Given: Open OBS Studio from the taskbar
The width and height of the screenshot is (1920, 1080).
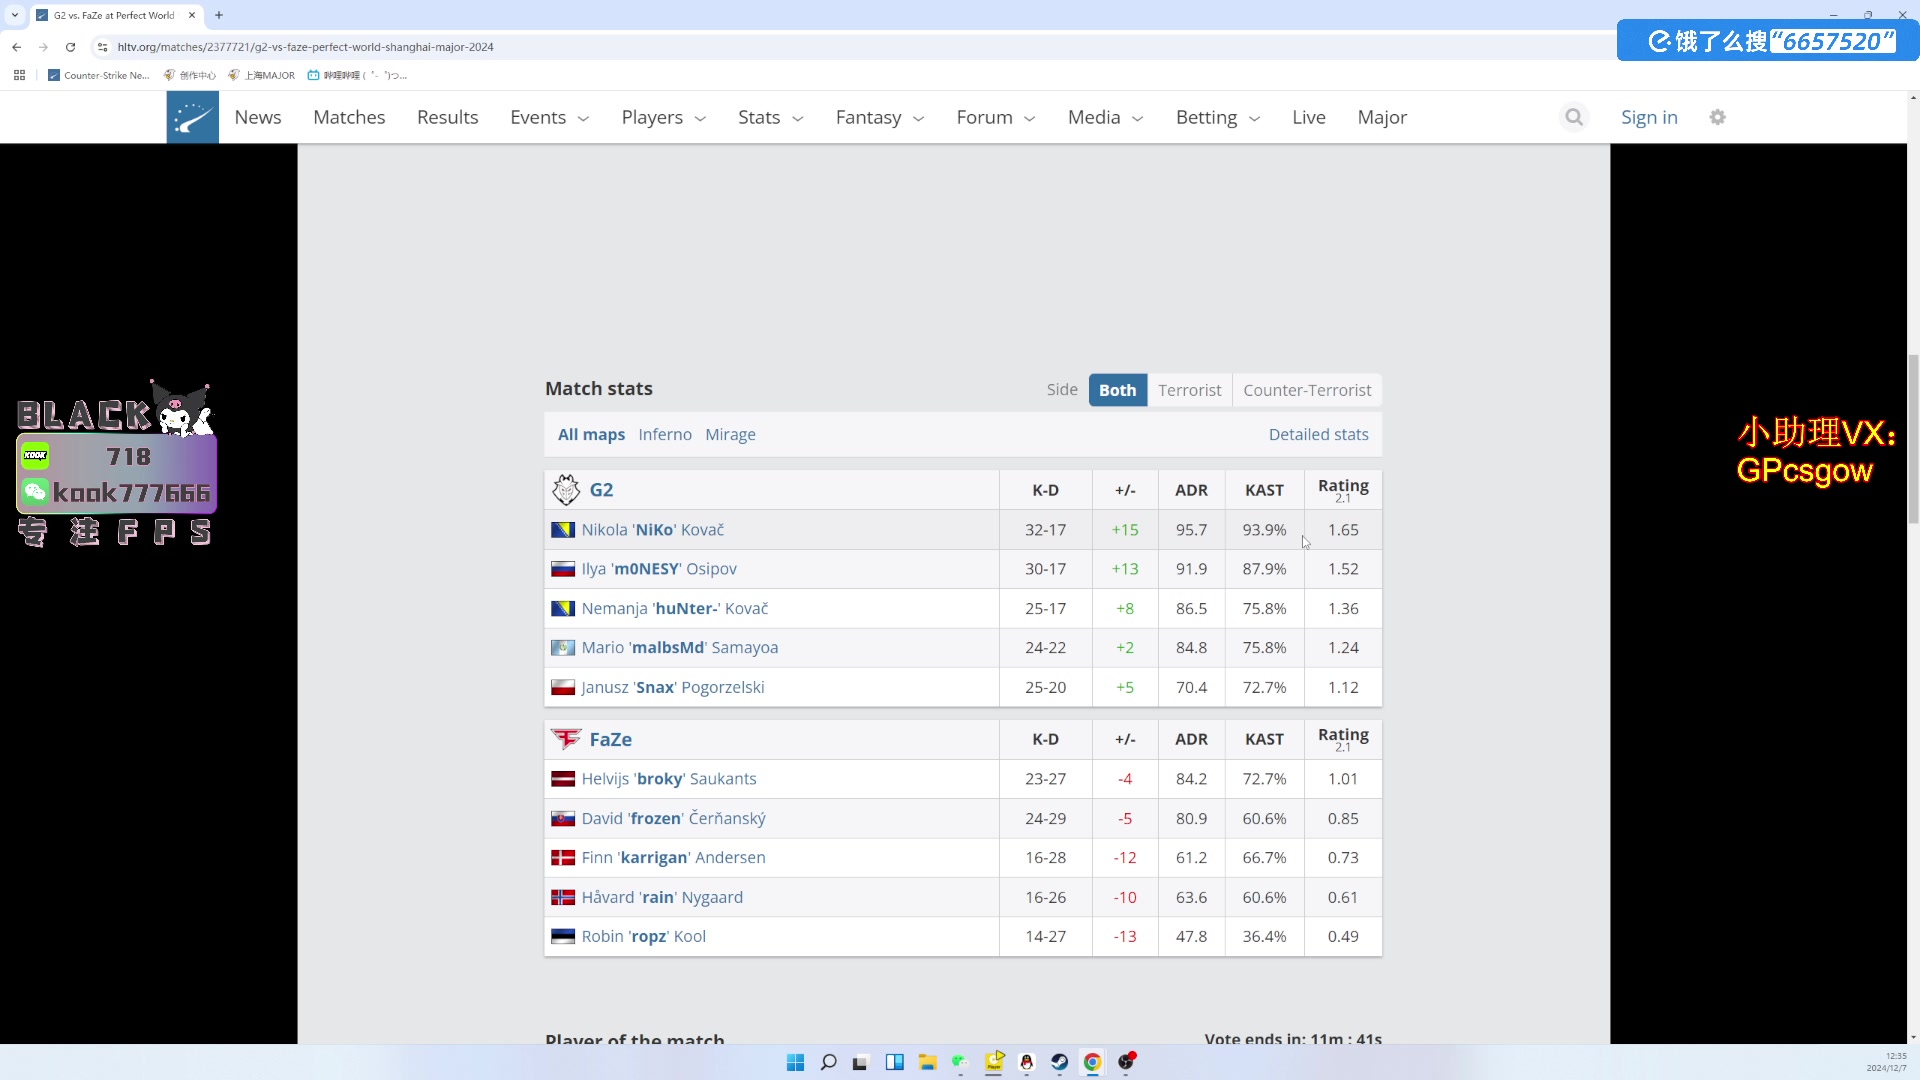Looking at the screenshot, I should (x=1126, y=1062).
